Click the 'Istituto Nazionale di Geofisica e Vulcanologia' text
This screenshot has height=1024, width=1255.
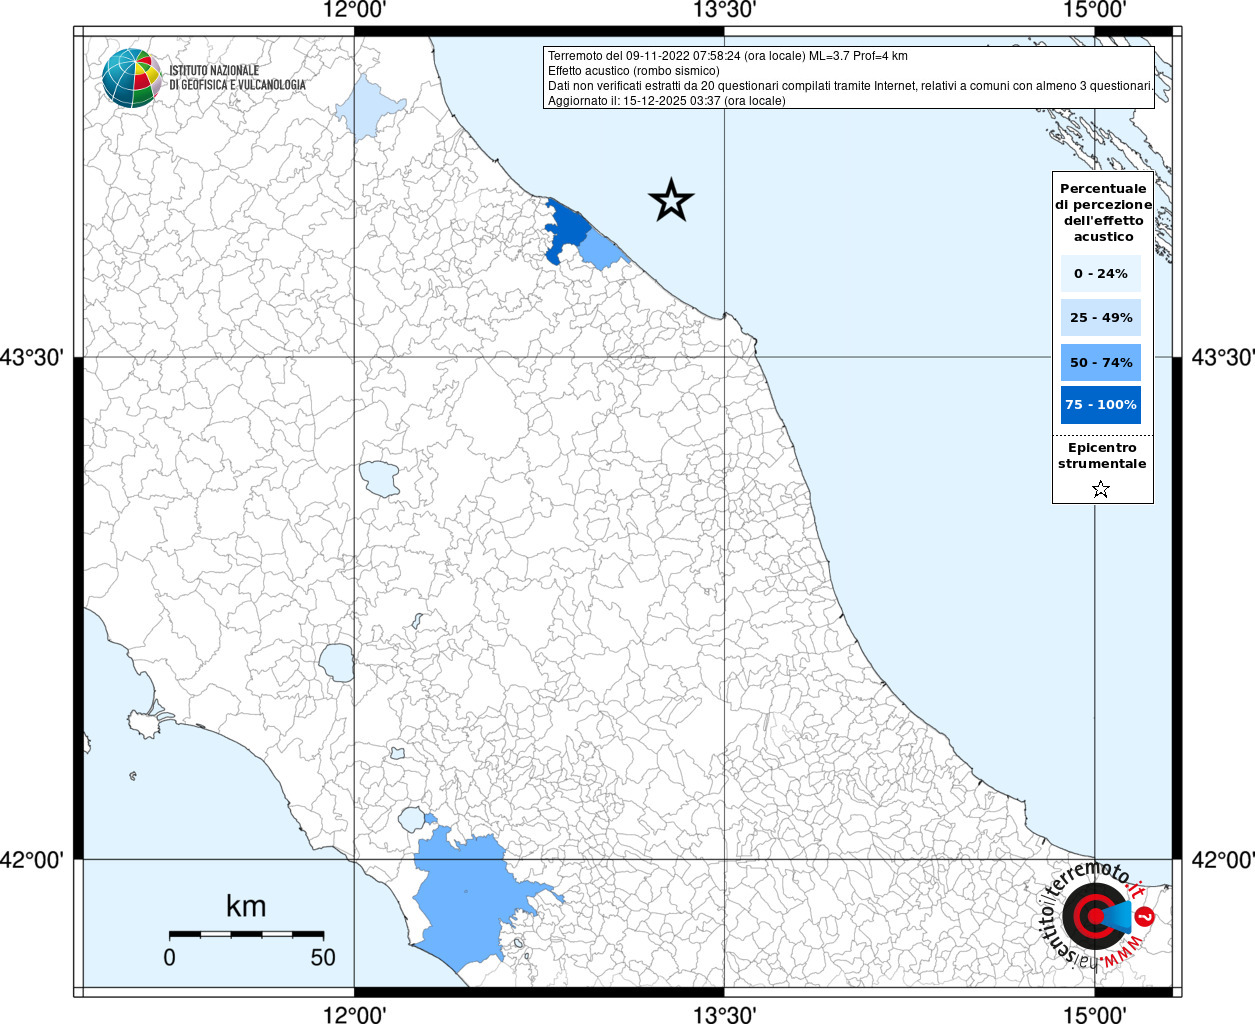(237, 78)
